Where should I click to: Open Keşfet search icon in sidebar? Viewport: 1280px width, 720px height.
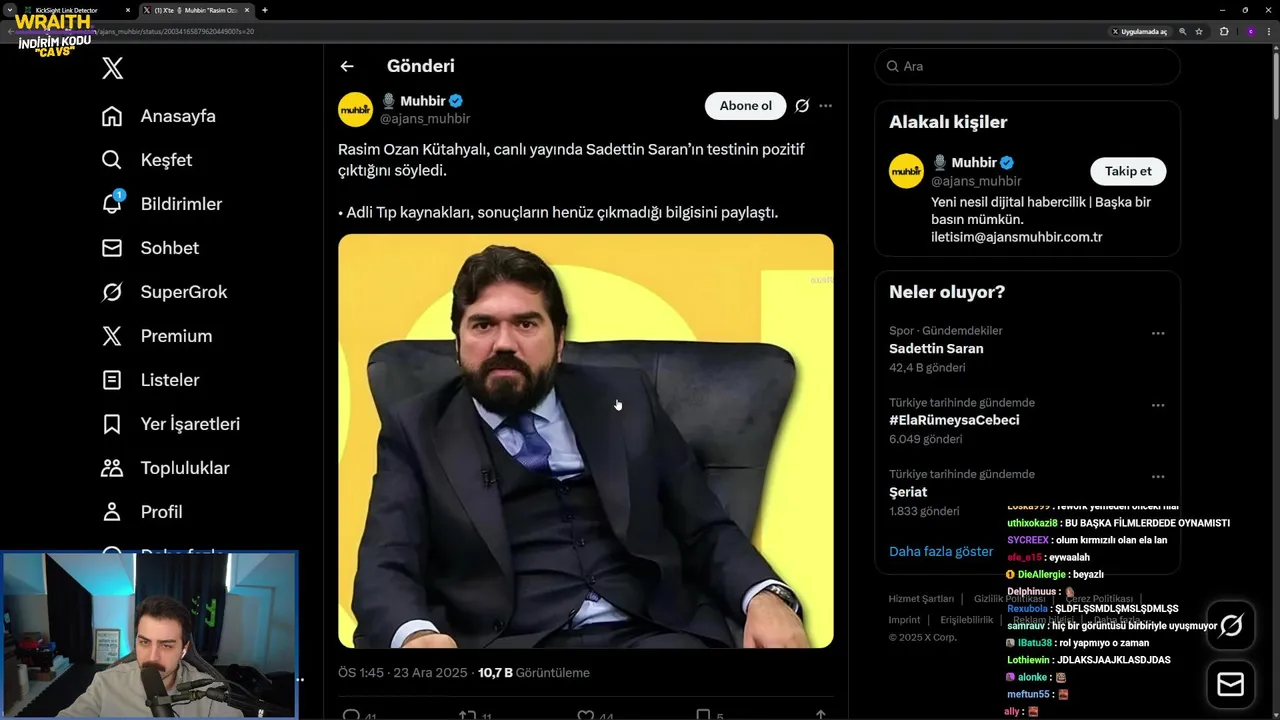[x=113, y=160]
